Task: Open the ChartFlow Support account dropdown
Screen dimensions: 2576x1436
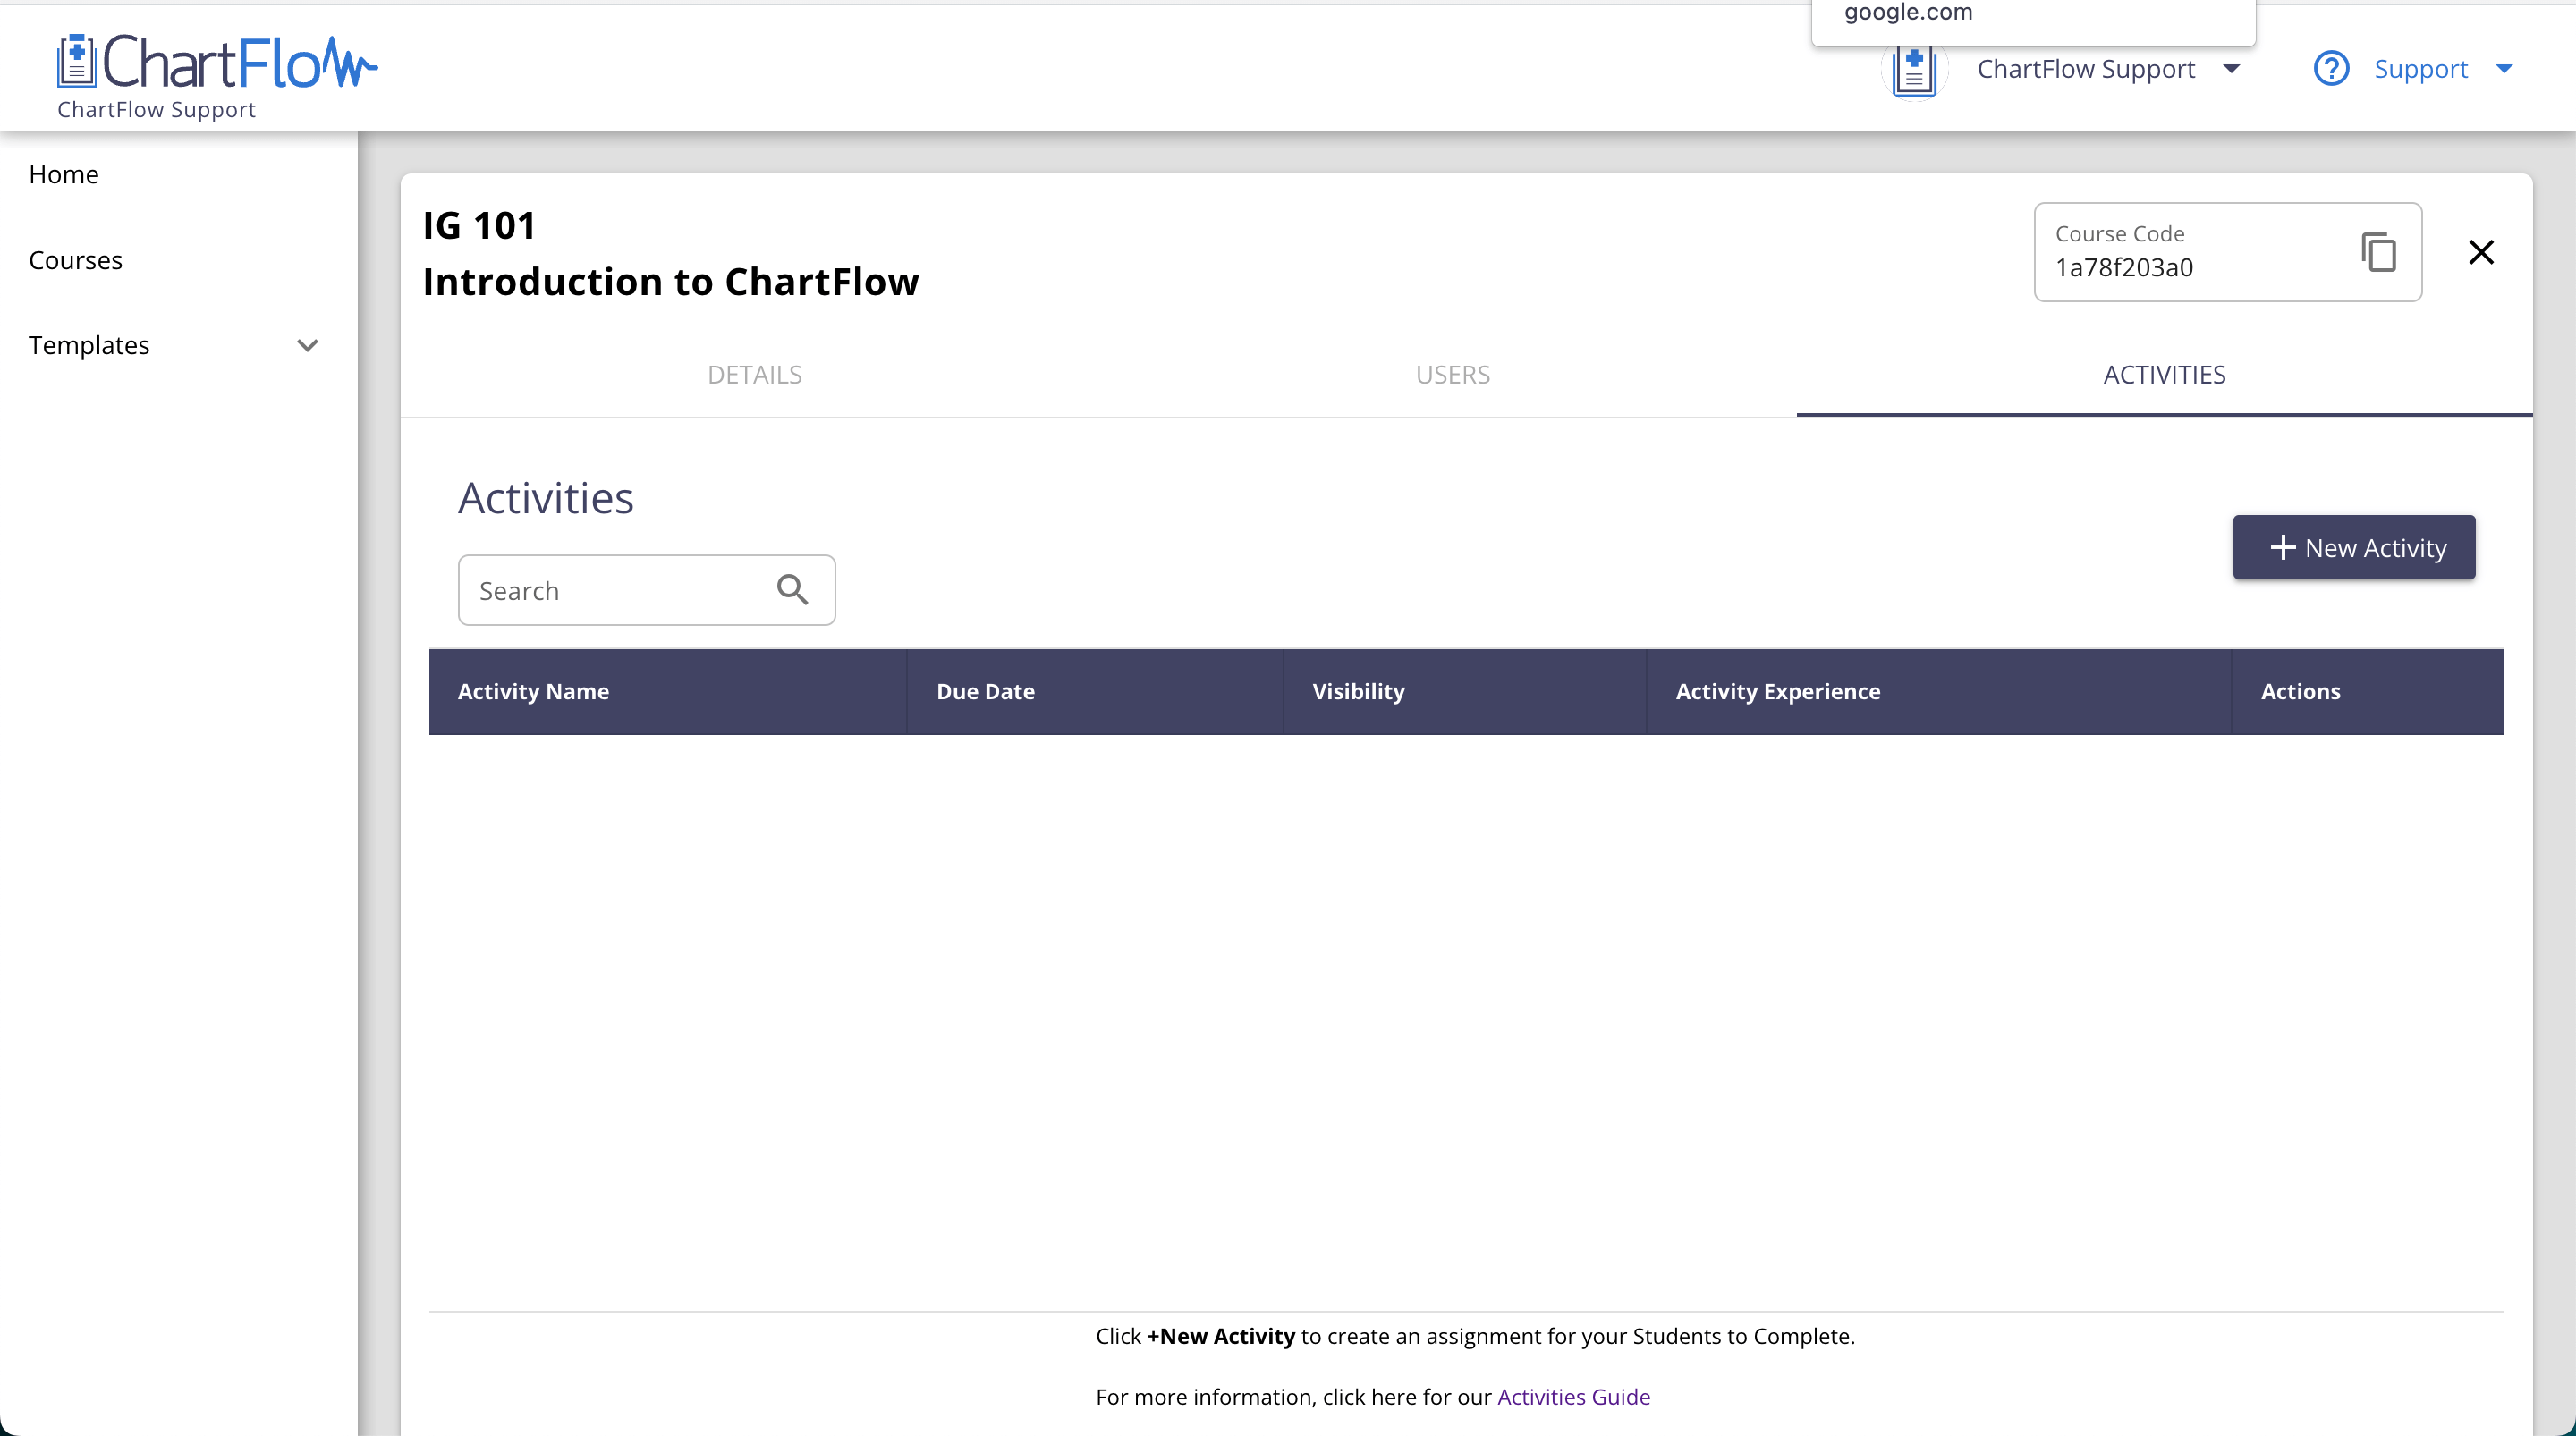Action: coord(2231,69)
